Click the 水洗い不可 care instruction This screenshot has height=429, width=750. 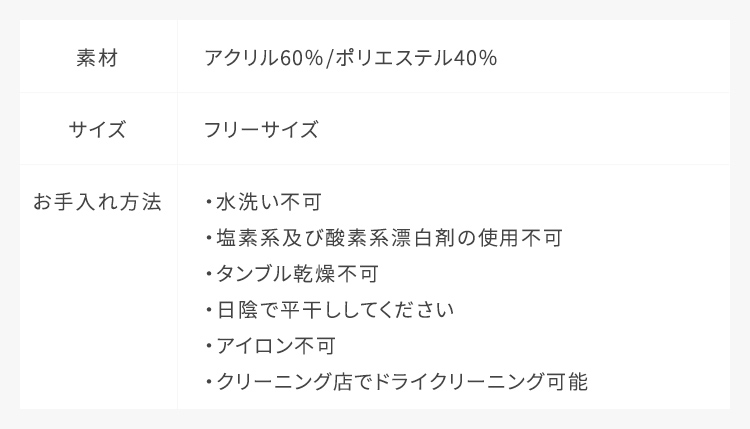click(x=269, y=203)
